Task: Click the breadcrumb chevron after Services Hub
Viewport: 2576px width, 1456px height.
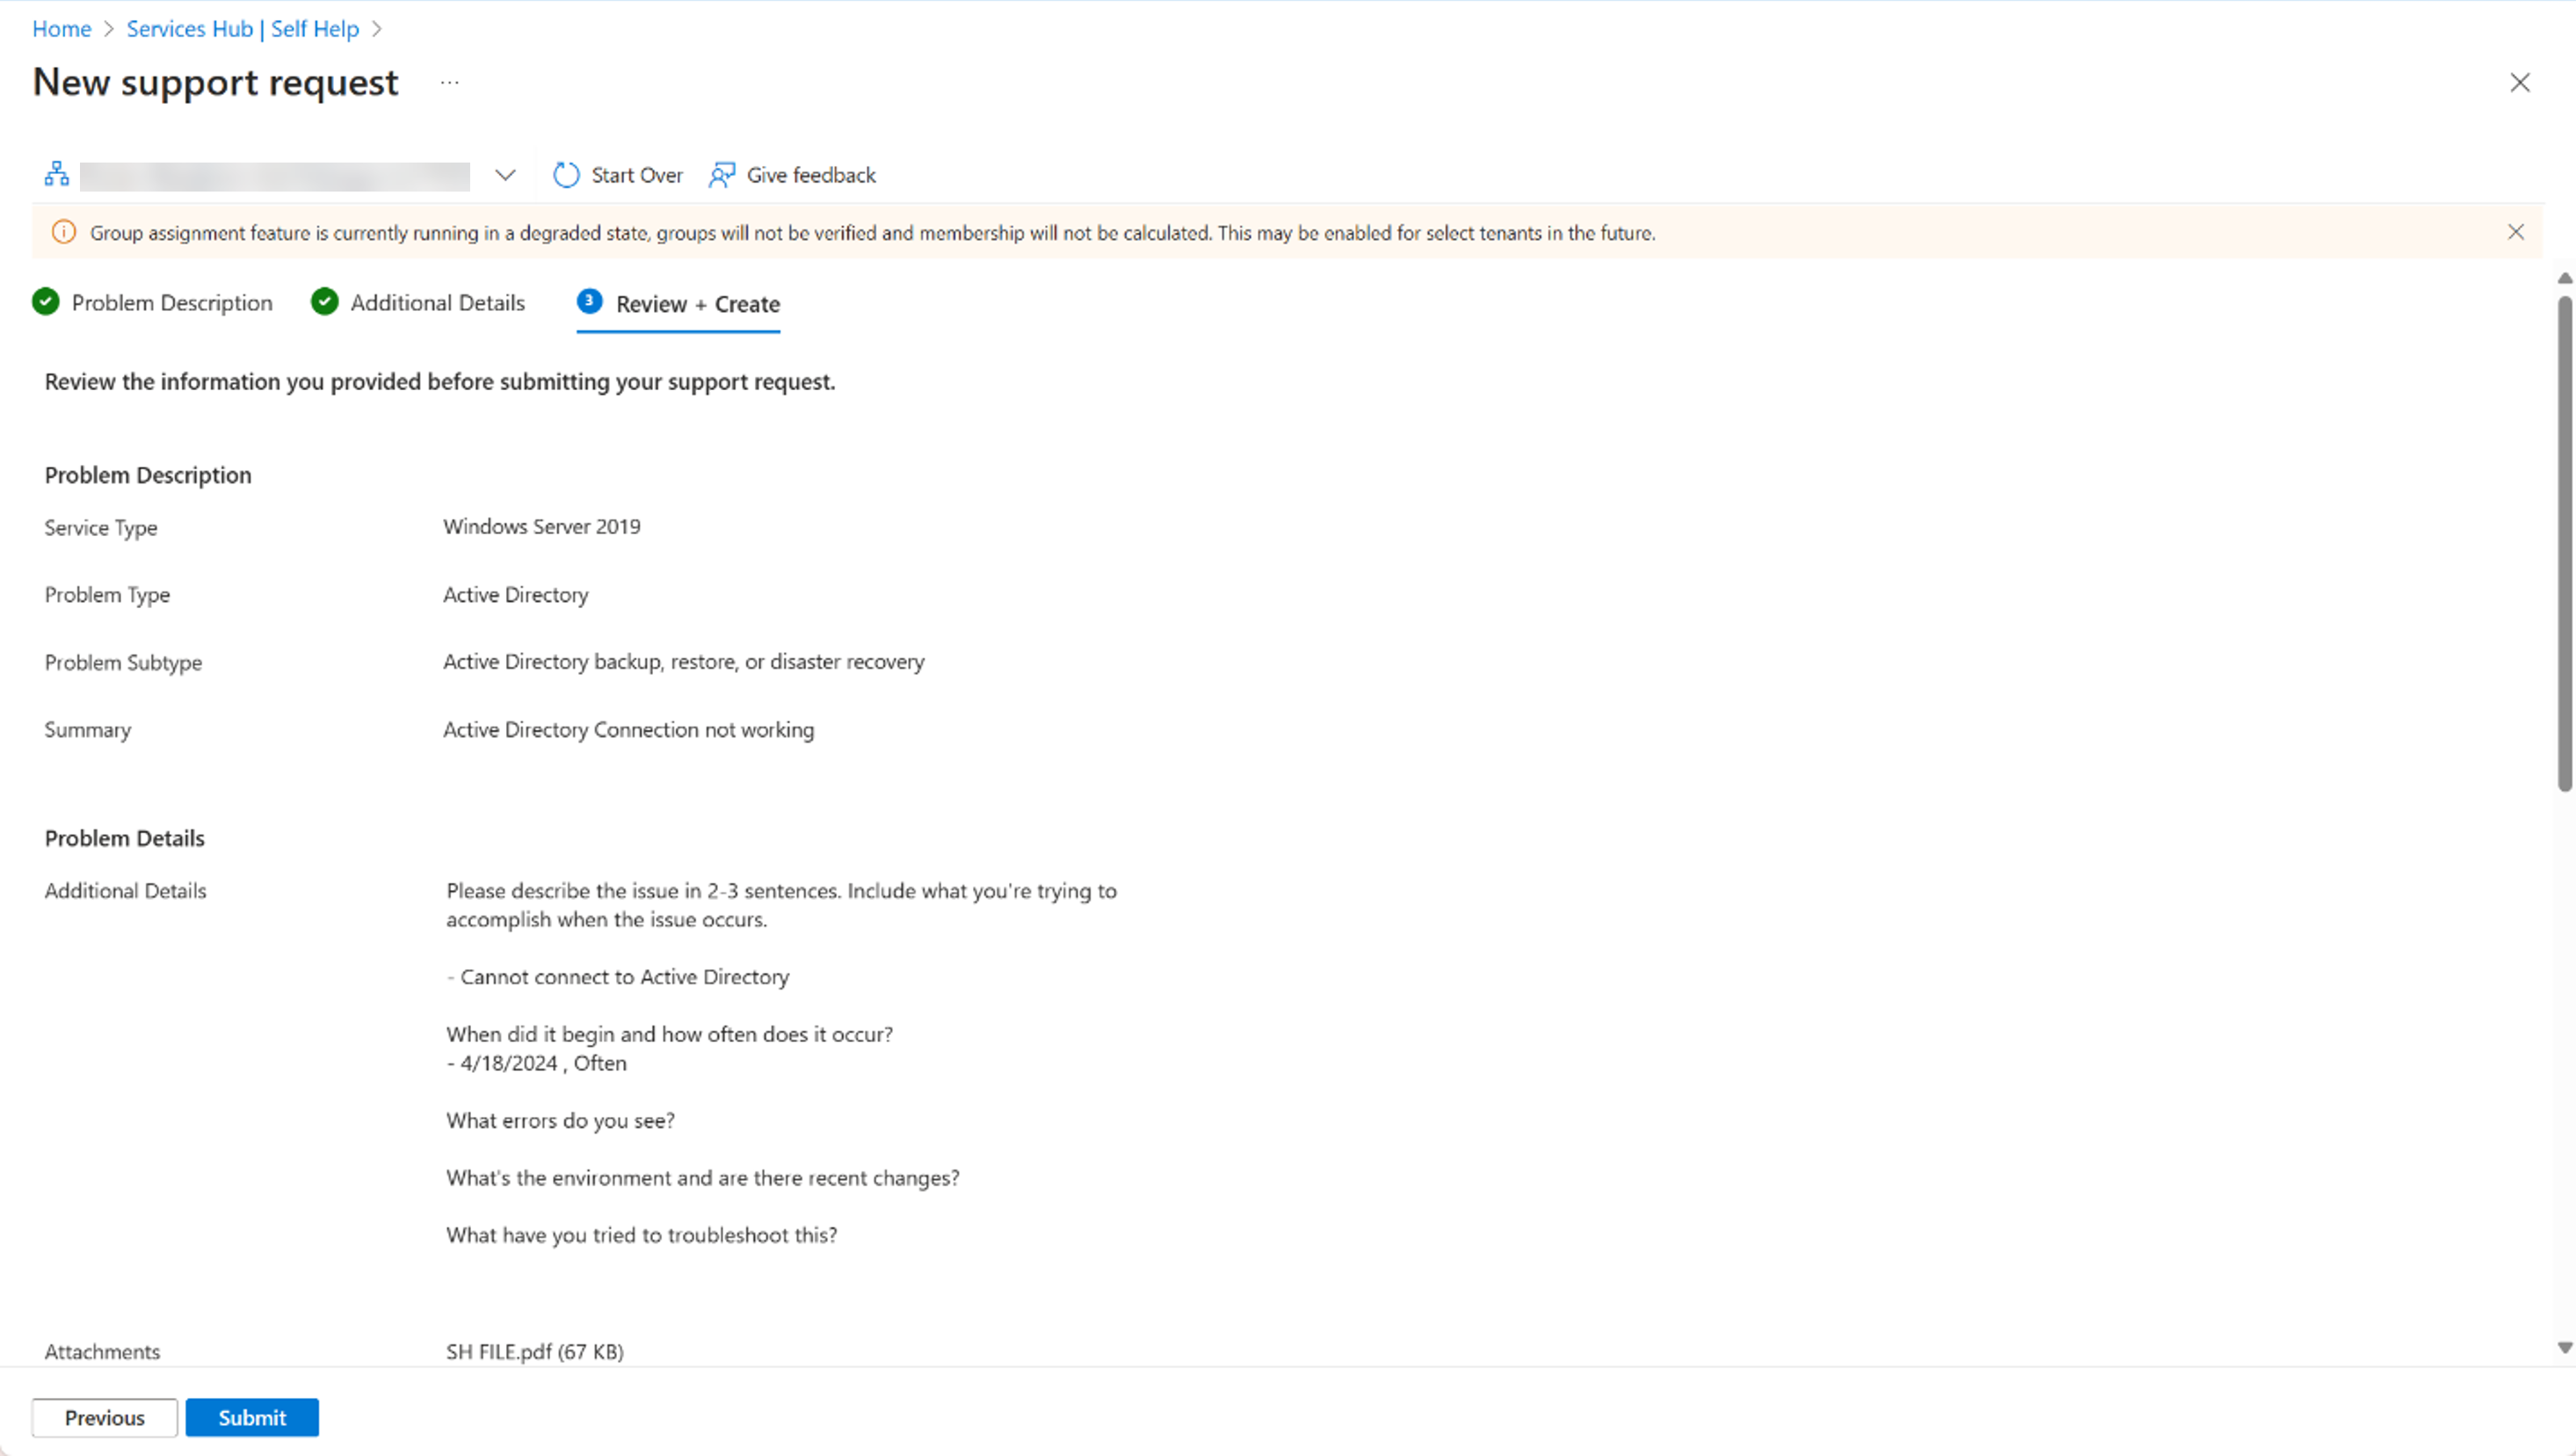Action: (x=377, y=26)
